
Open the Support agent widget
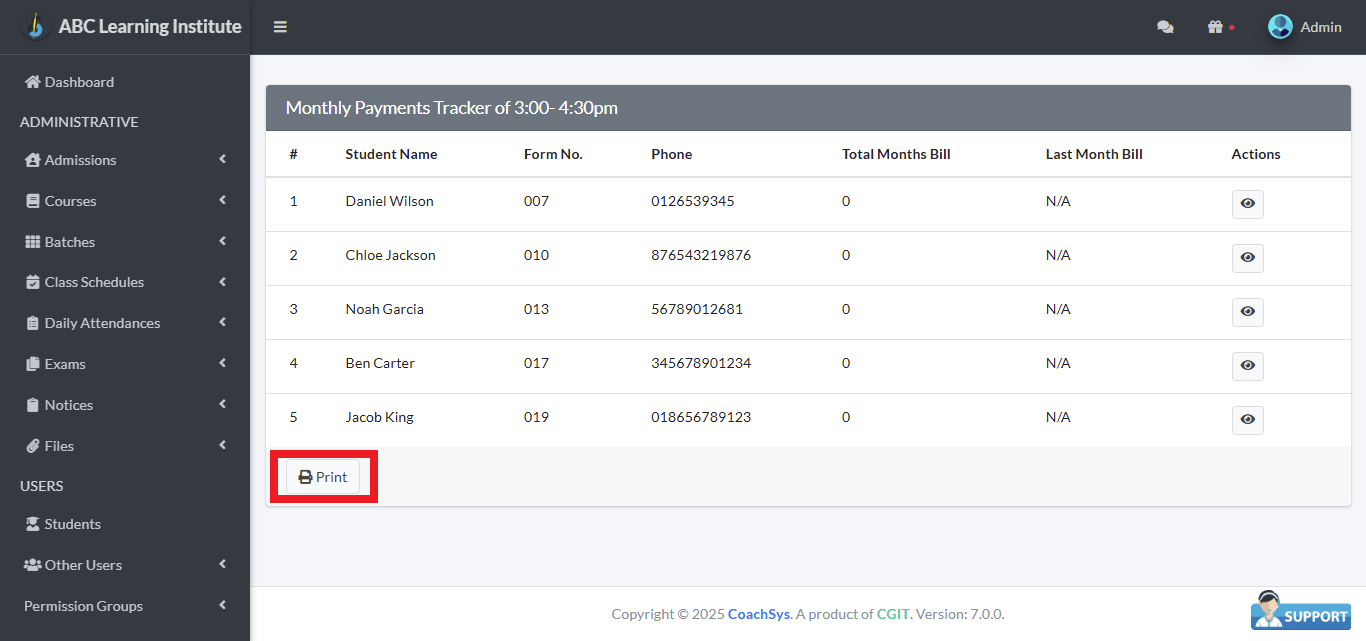pyautogui.click(x=1300, y=610)
